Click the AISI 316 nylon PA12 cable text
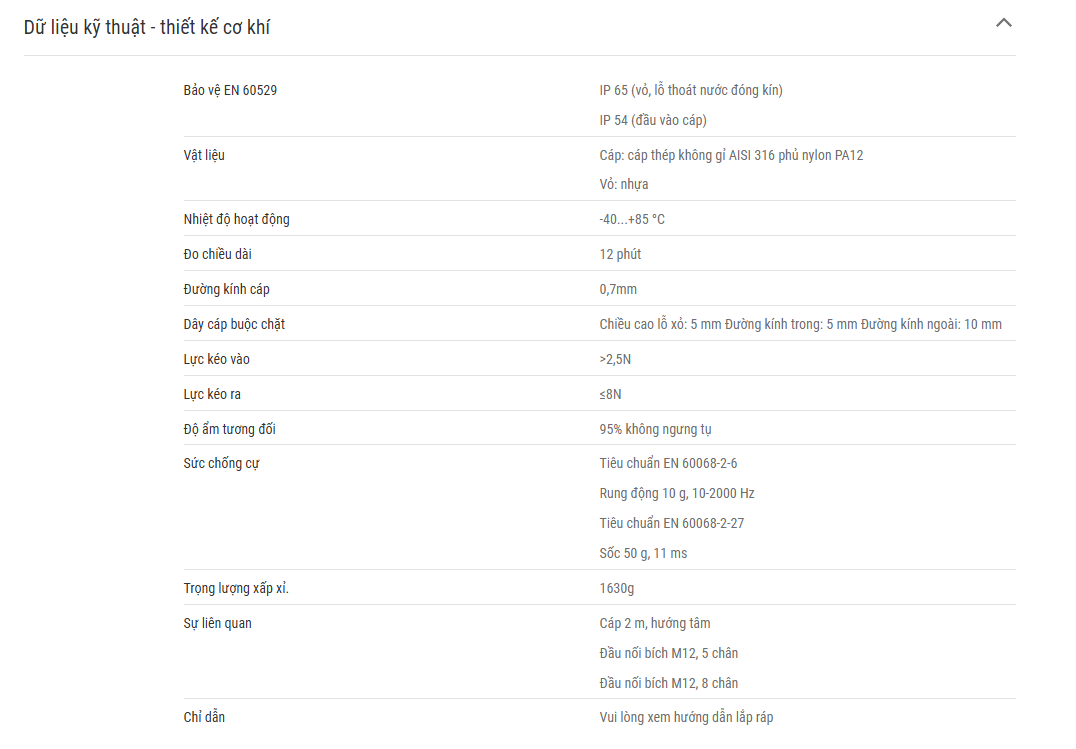The height and width of the screenshot is (749, 1076). 731,155
